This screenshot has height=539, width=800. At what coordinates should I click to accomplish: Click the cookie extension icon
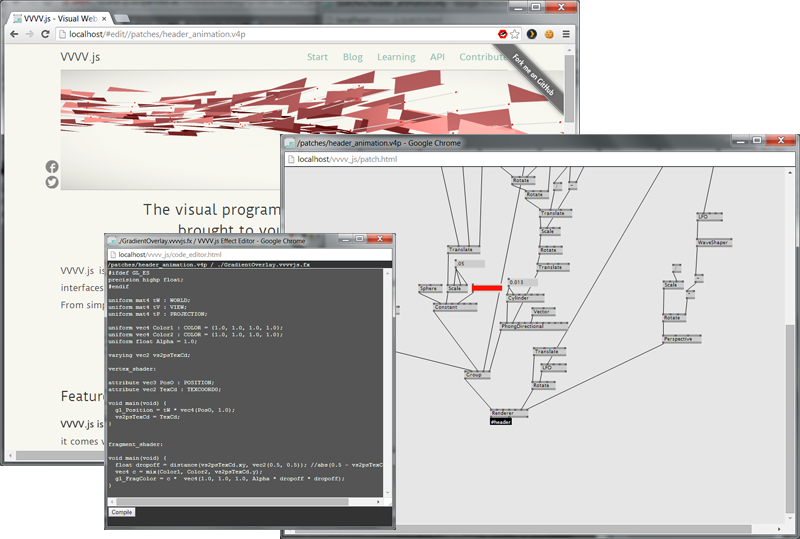549,34
